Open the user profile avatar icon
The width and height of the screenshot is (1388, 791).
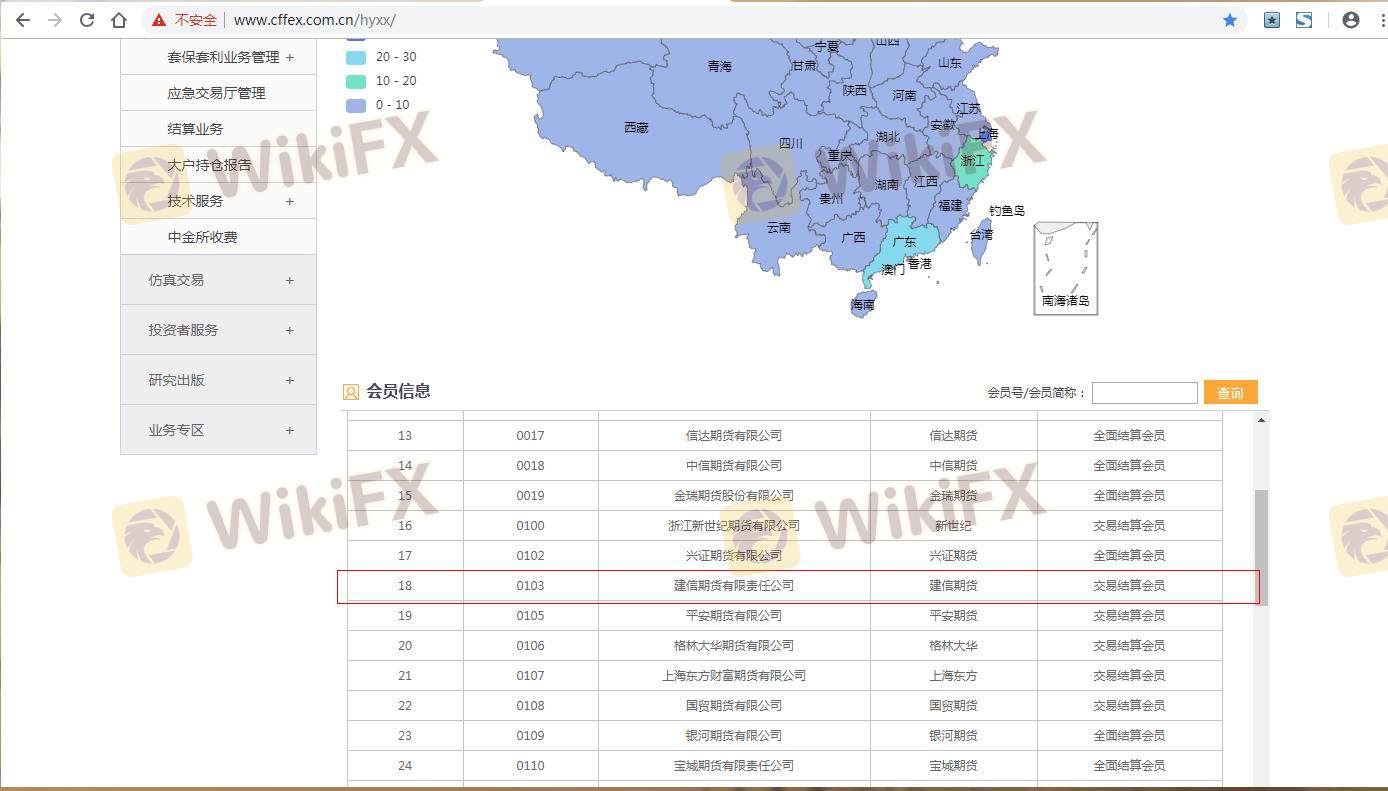tap(1351, 20)
